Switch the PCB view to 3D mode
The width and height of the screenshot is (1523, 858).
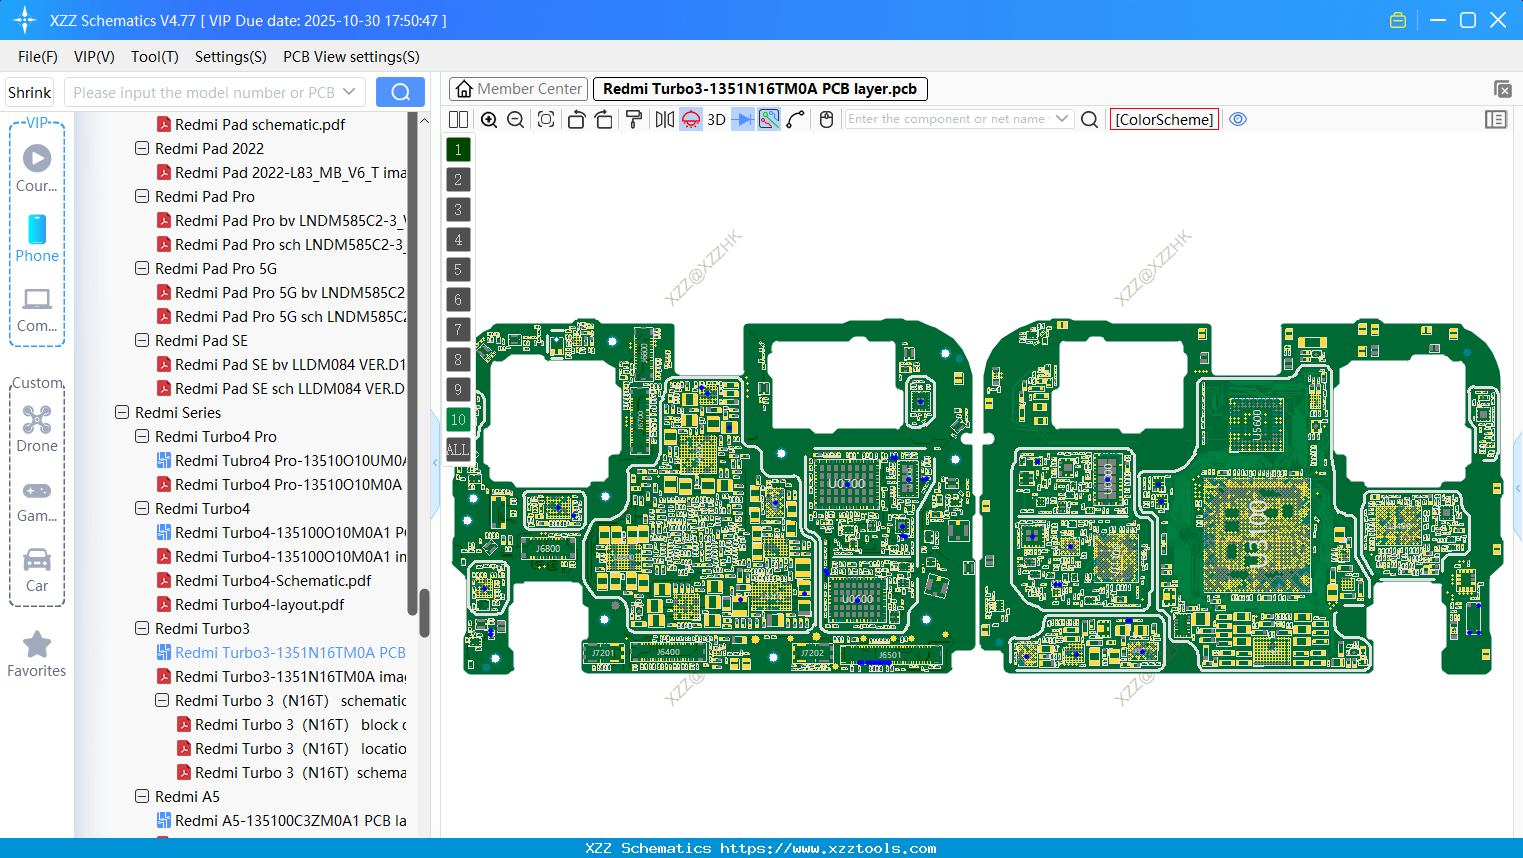[x=716, y=119]
